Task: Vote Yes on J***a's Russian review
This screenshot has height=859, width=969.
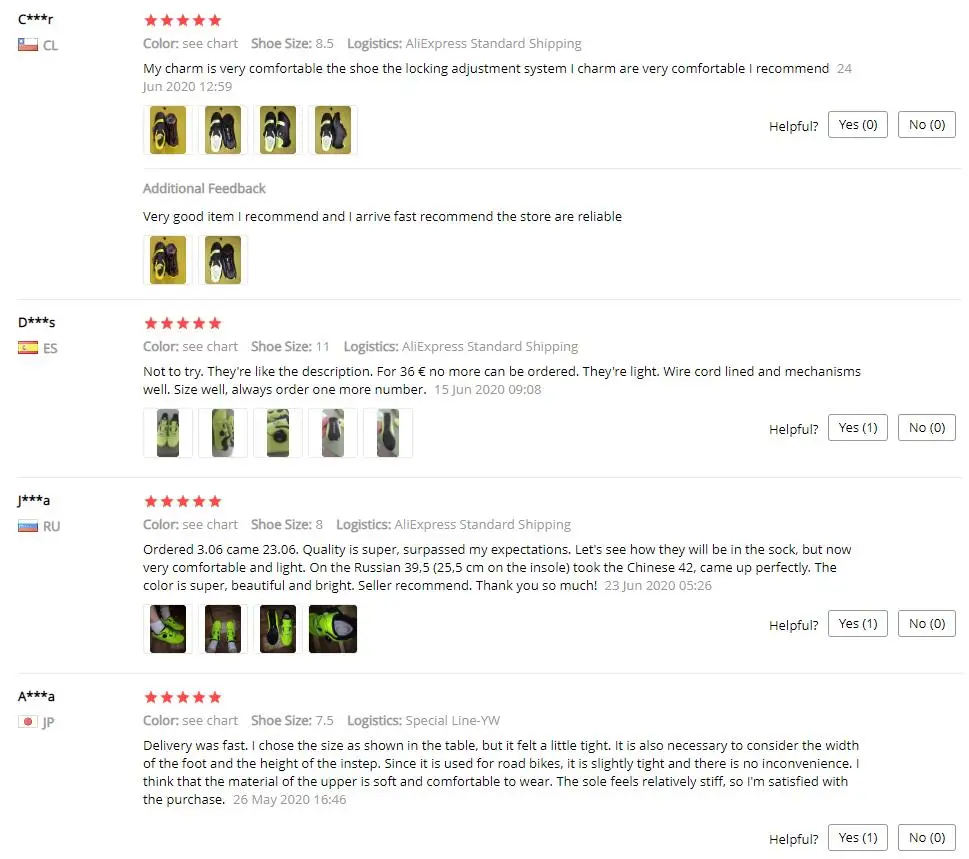Action: coord(857,624)
